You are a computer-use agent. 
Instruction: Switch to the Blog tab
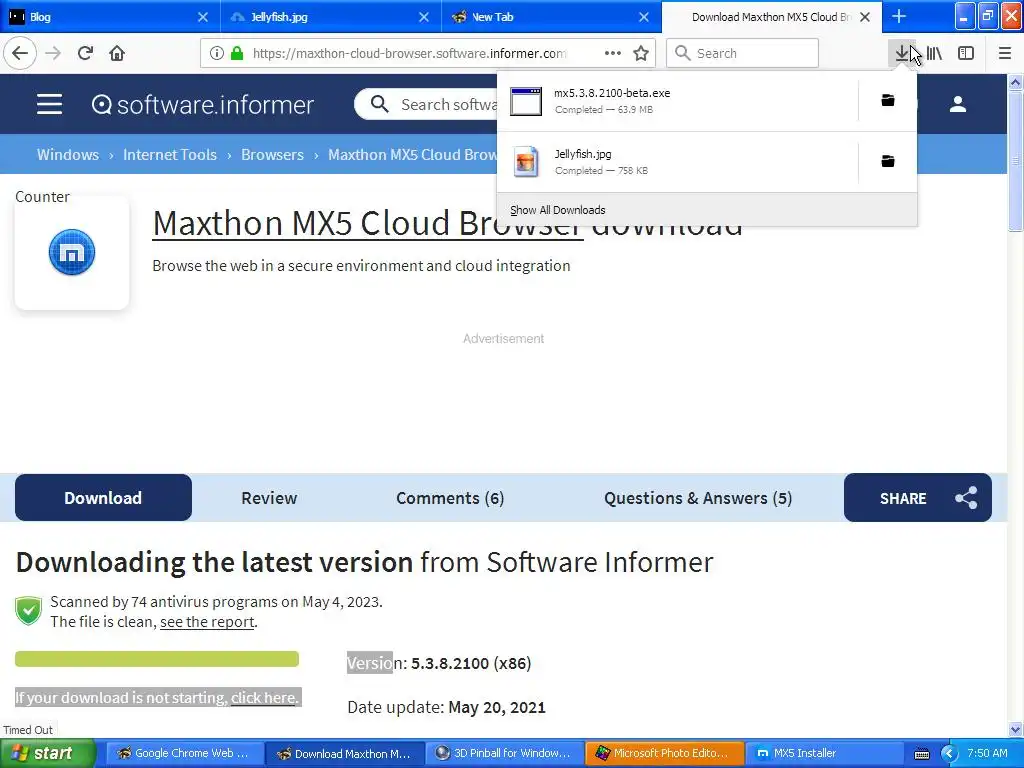click(110, 17)
